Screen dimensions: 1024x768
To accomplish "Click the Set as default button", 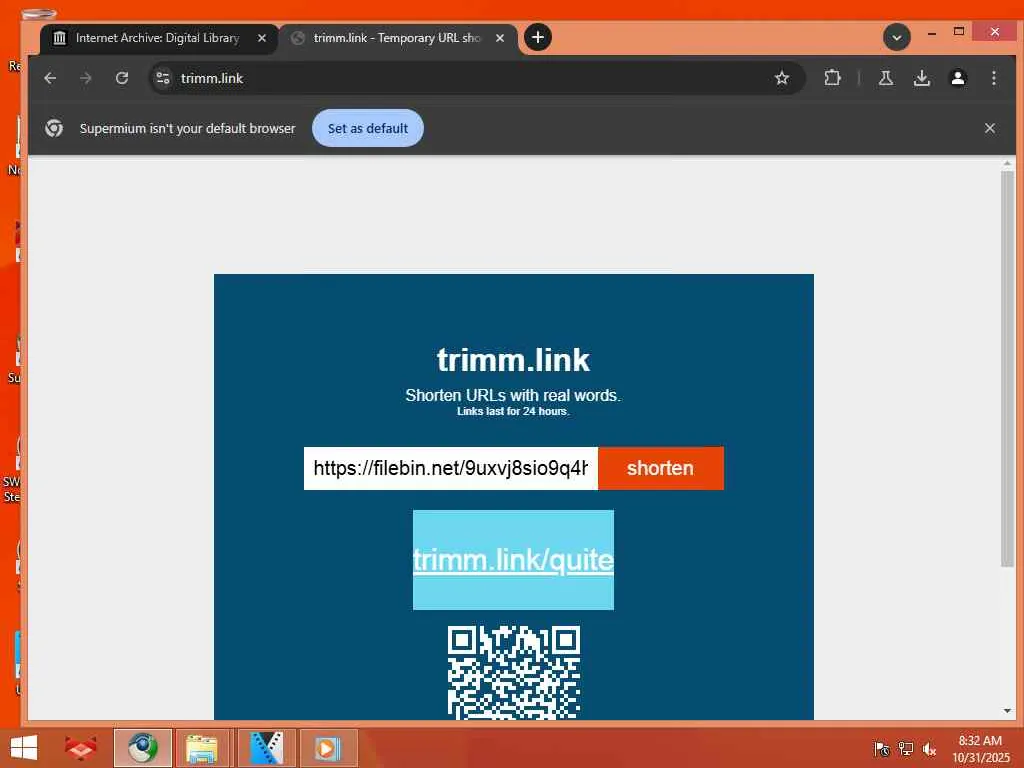I will [x=368, y=128].
